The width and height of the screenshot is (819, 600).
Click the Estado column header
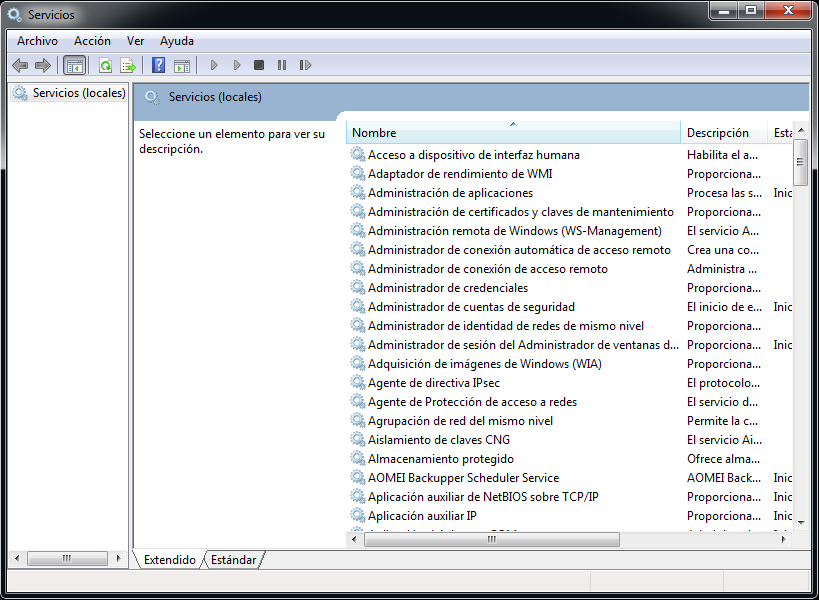pyautogui.click(x=780, y=133)
